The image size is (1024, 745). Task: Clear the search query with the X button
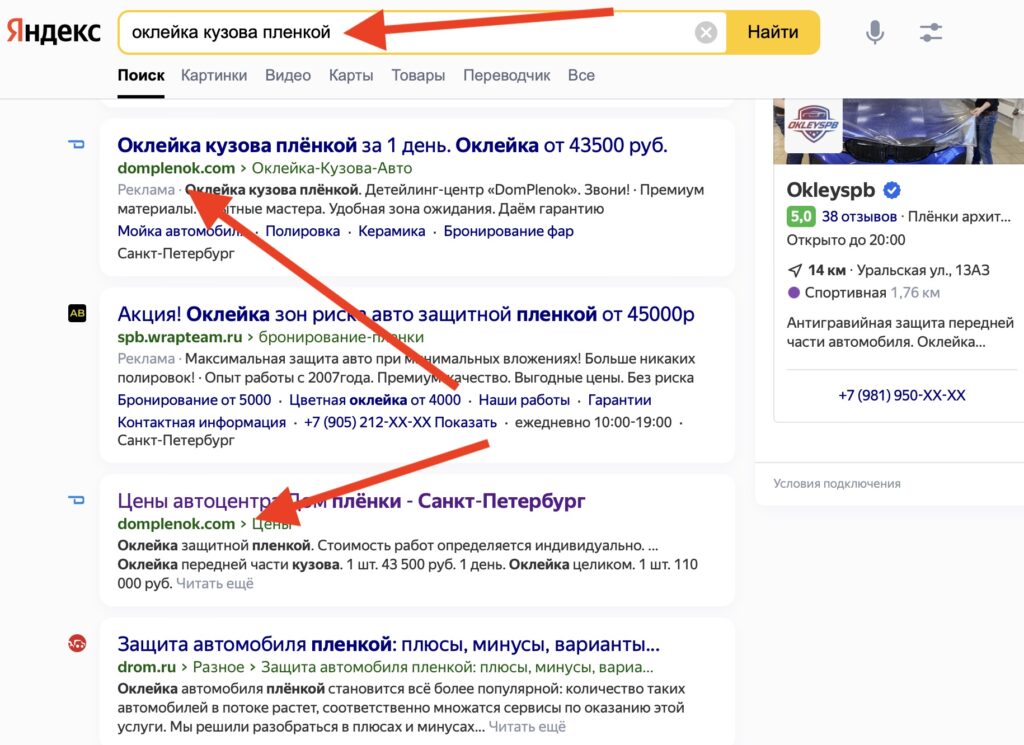click(x=706, y=32)
